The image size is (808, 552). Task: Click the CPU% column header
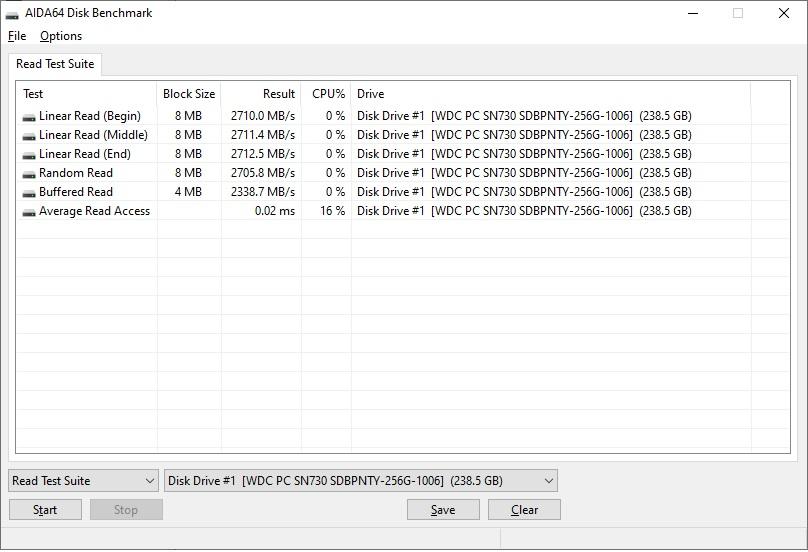tap(326, 94)
